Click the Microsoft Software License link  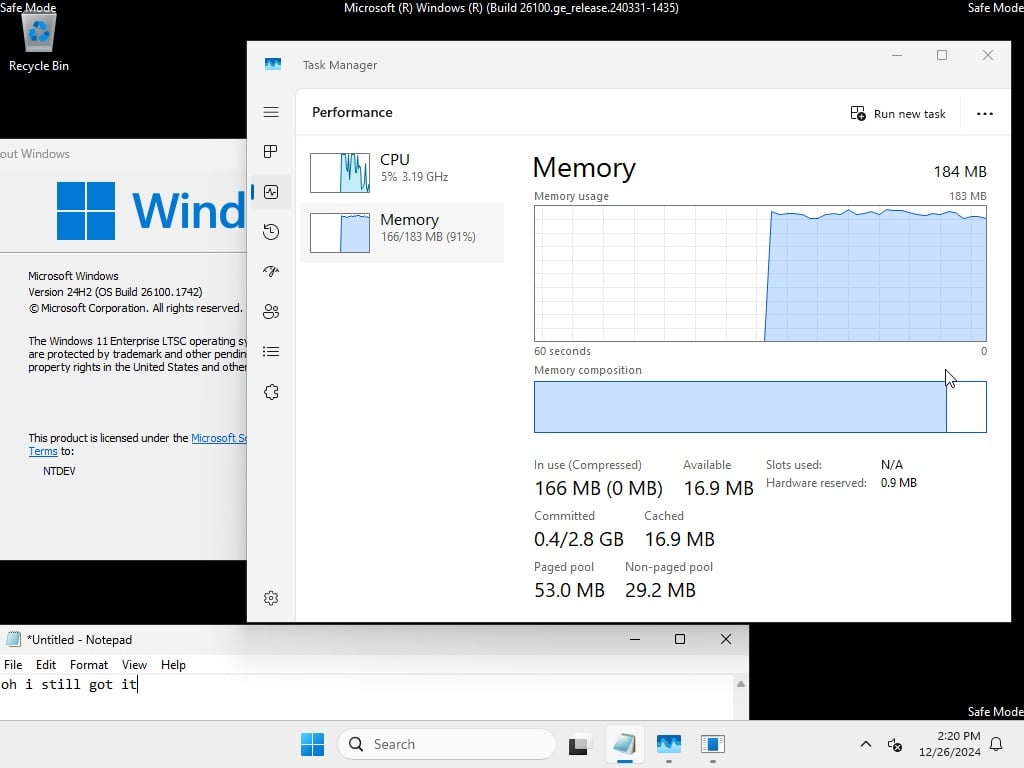point(218,438)
